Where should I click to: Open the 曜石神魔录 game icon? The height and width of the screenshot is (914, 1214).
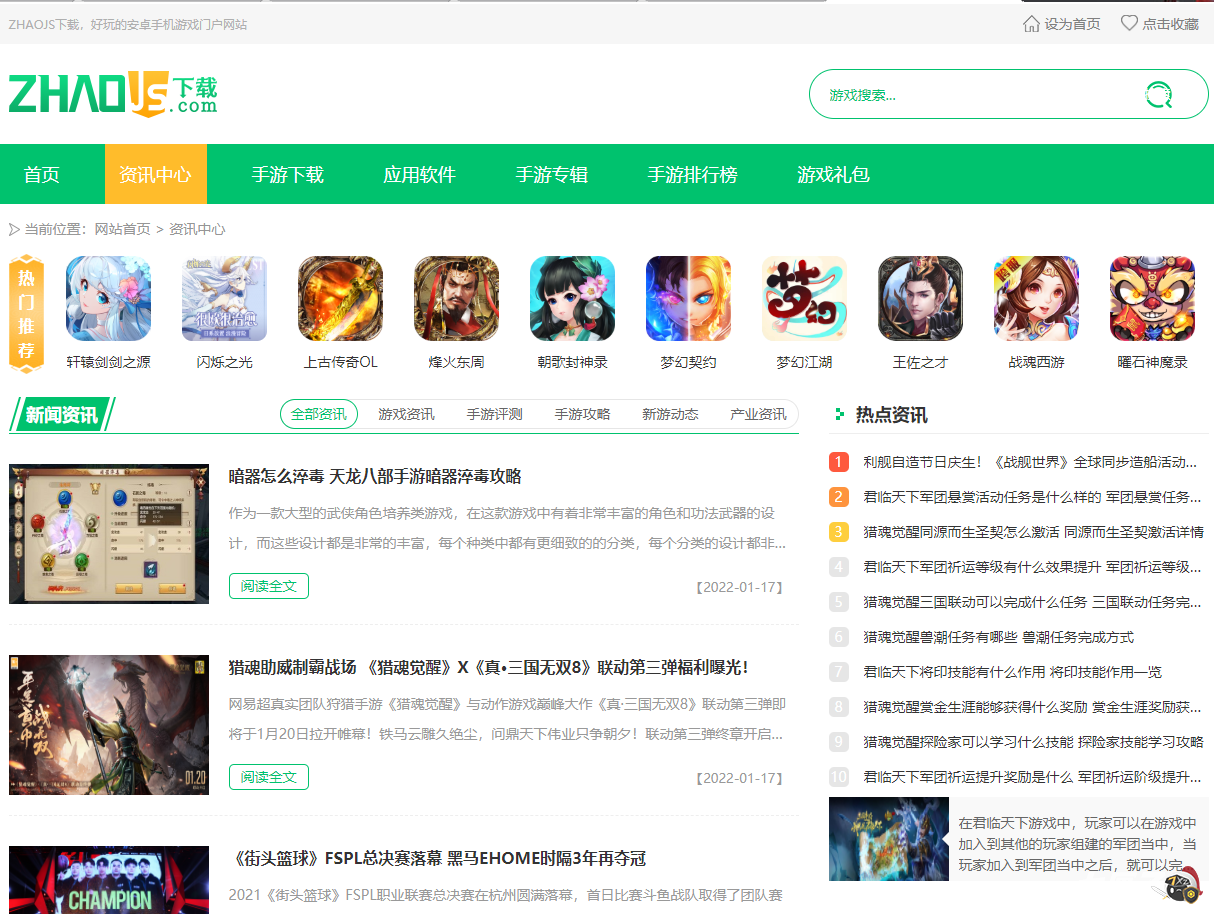click(x=1152, y=299)
